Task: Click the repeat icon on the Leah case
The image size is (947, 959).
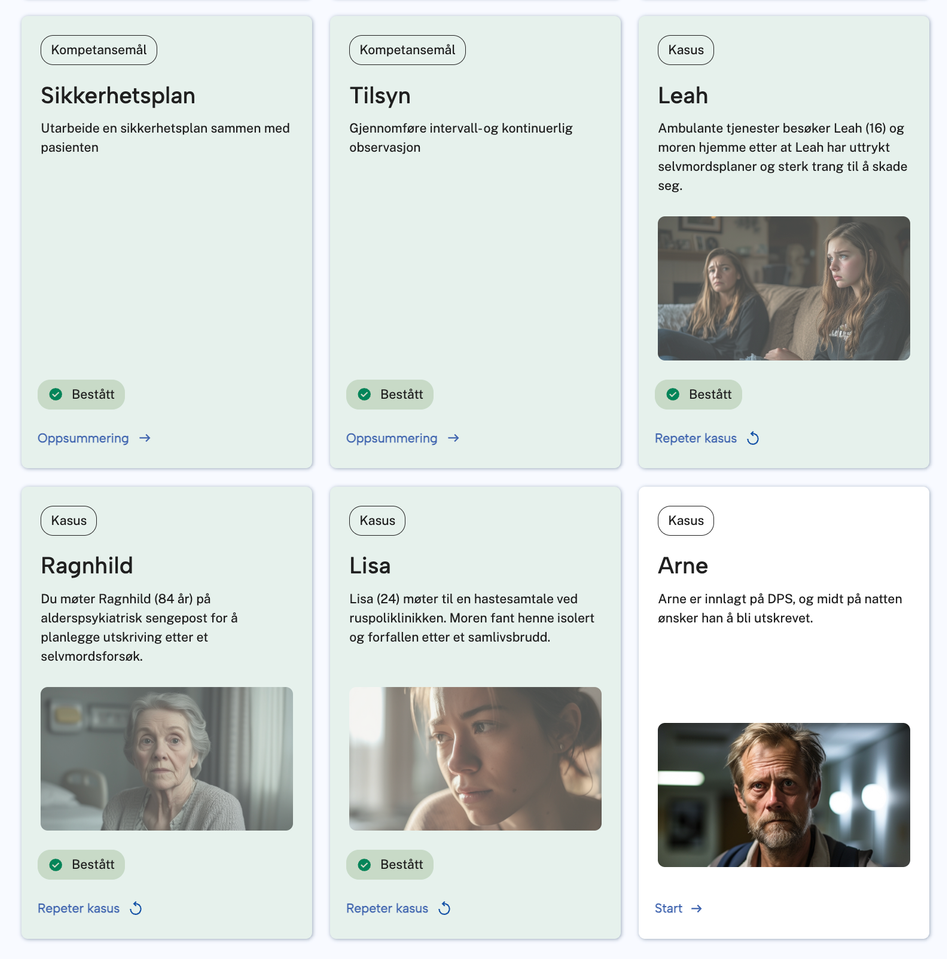Action: tap(753, 438)
